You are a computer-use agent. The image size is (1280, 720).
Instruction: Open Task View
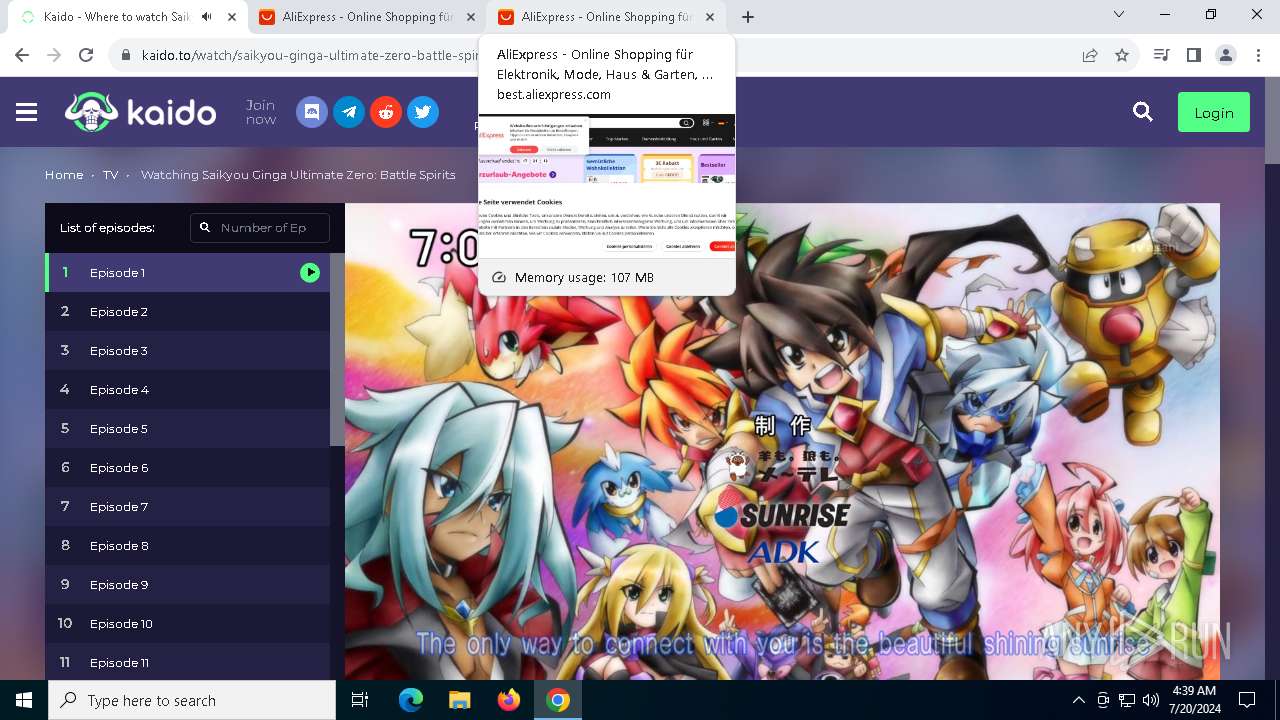pyautogui.click(x=360, y=700)
